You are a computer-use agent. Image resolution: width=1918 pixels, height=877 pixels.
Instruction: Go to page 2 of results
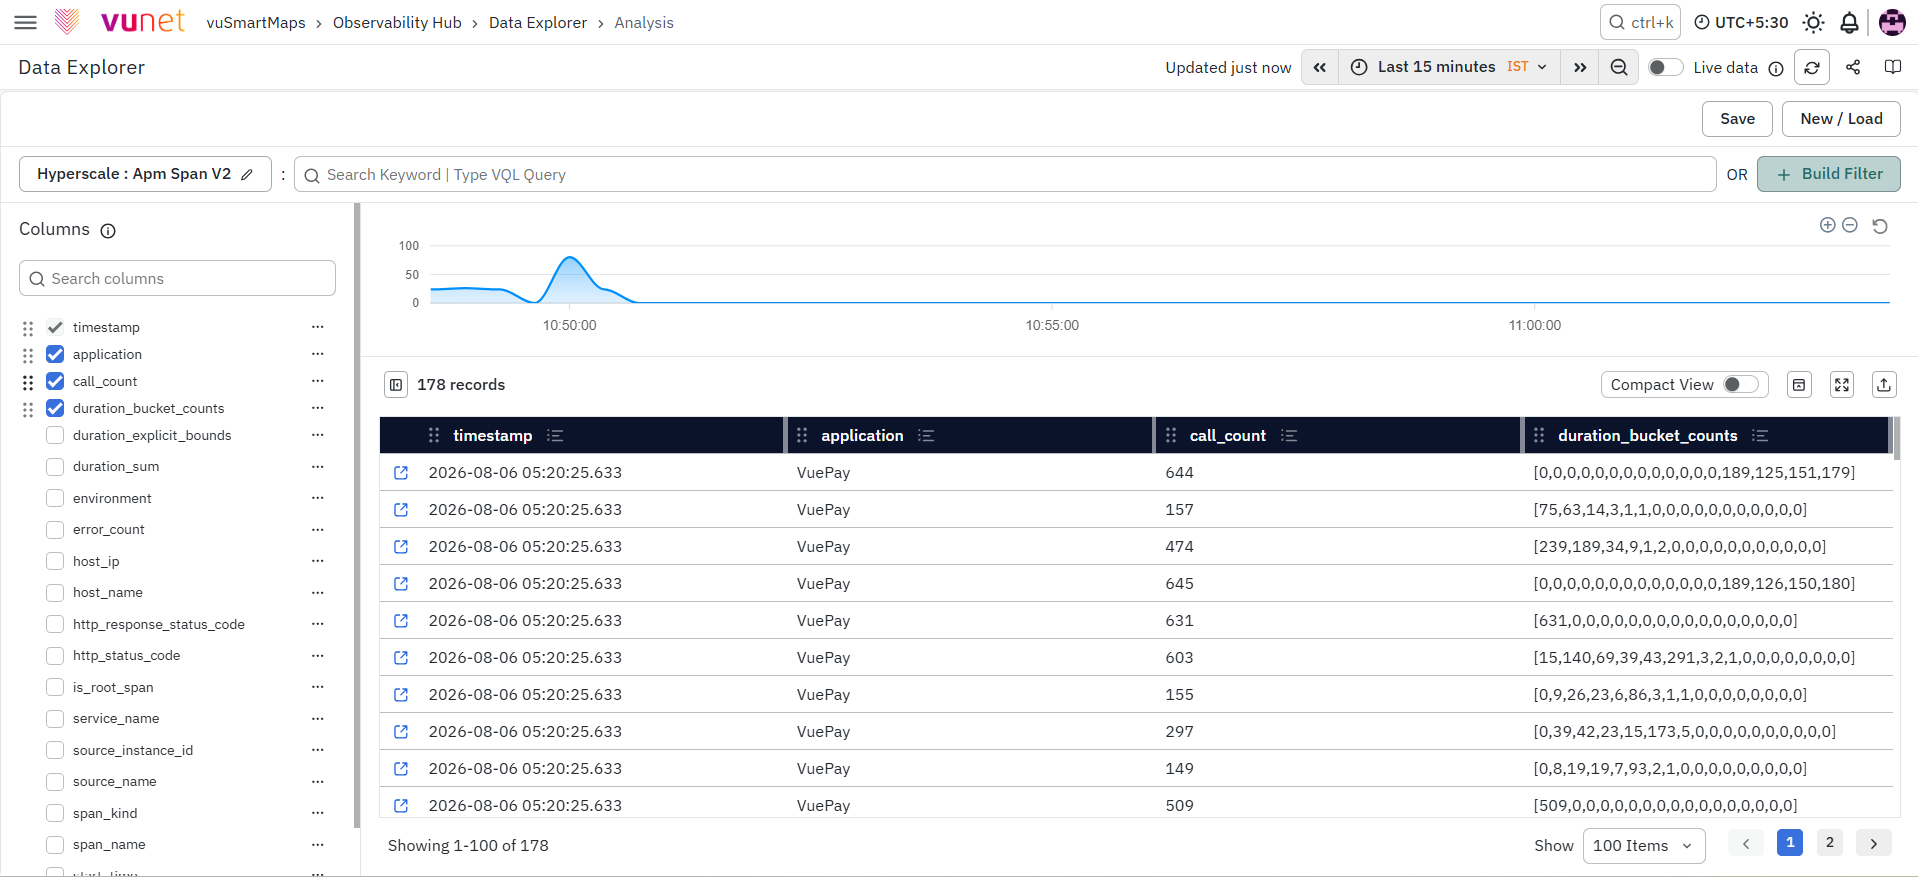pyautogui.click(x=1830, y=842)
